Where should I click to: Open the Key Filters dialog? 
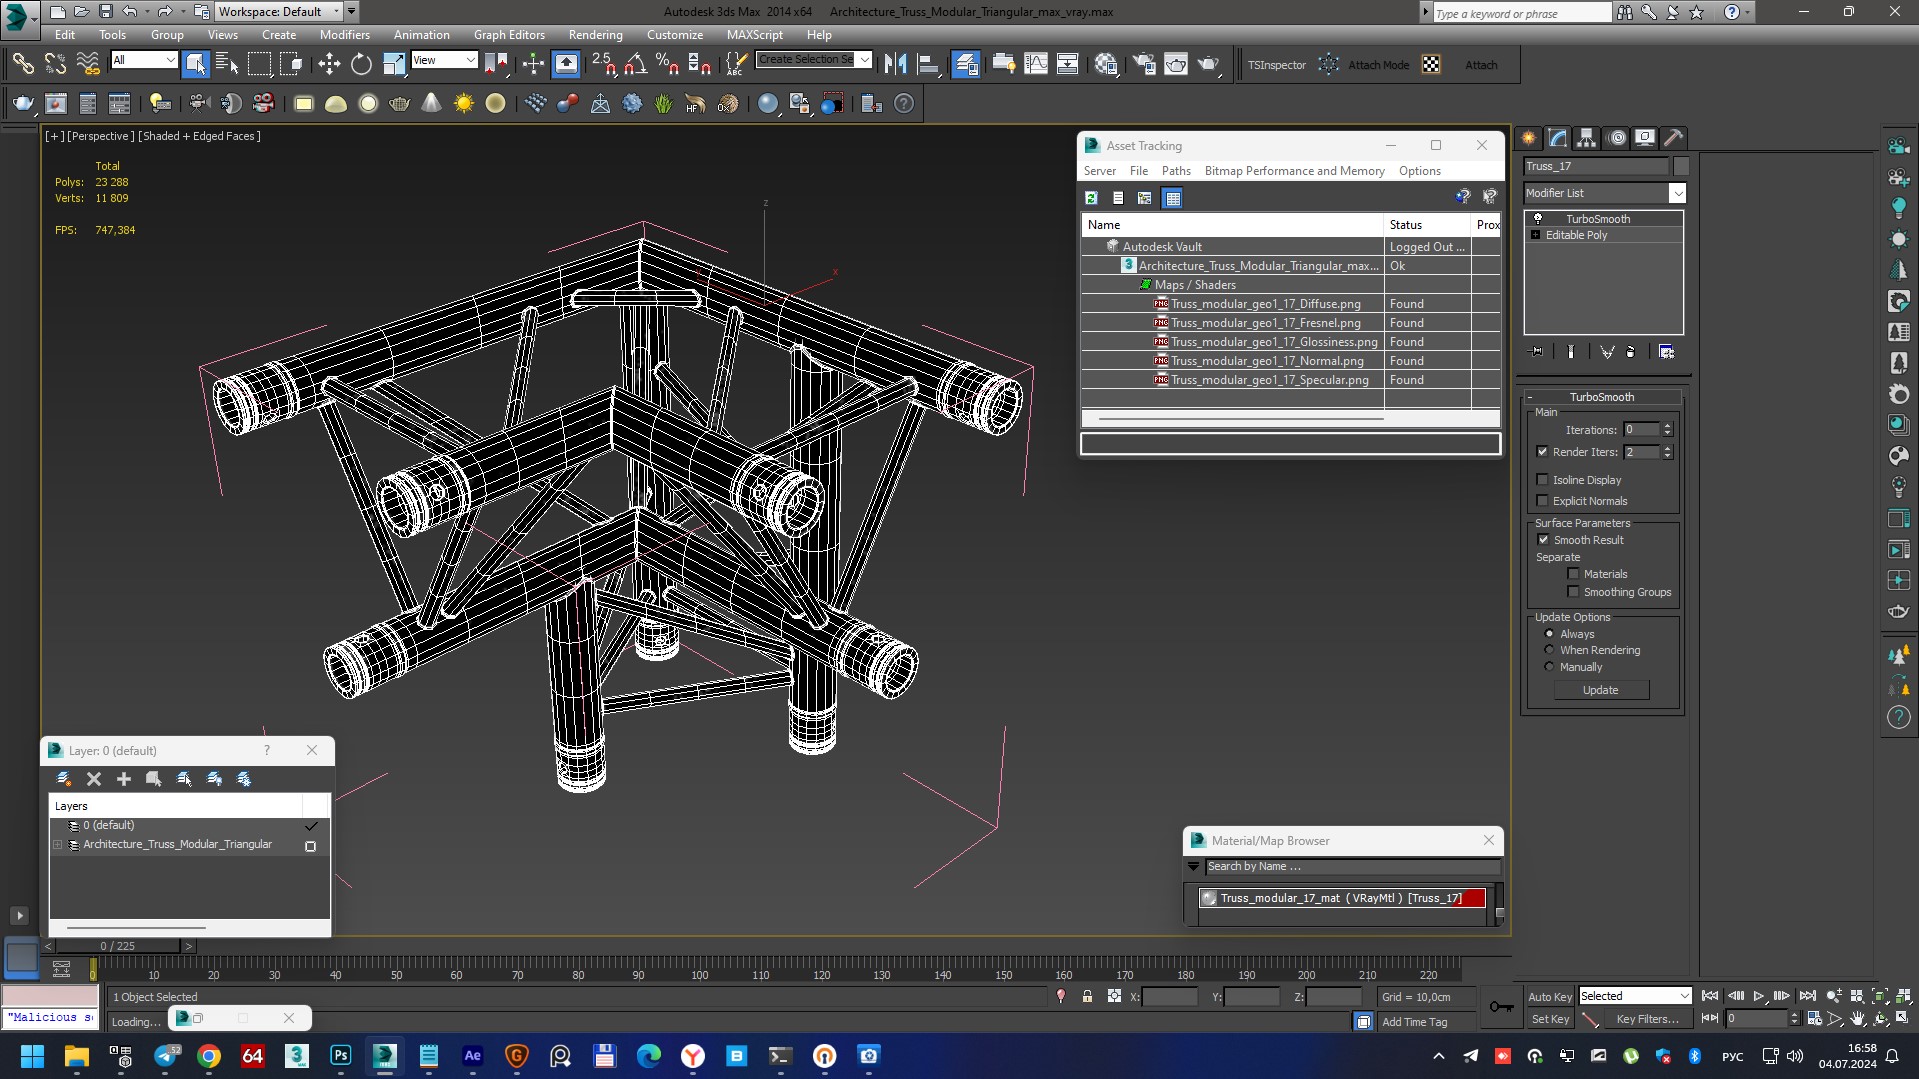(x=1647, y=1019)
